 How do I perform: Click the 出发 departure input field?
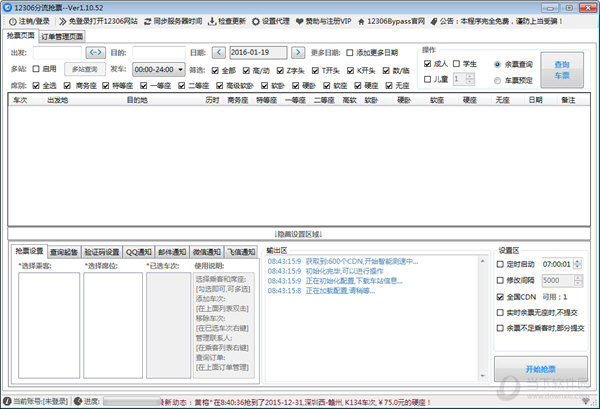[x=56, y=51]
